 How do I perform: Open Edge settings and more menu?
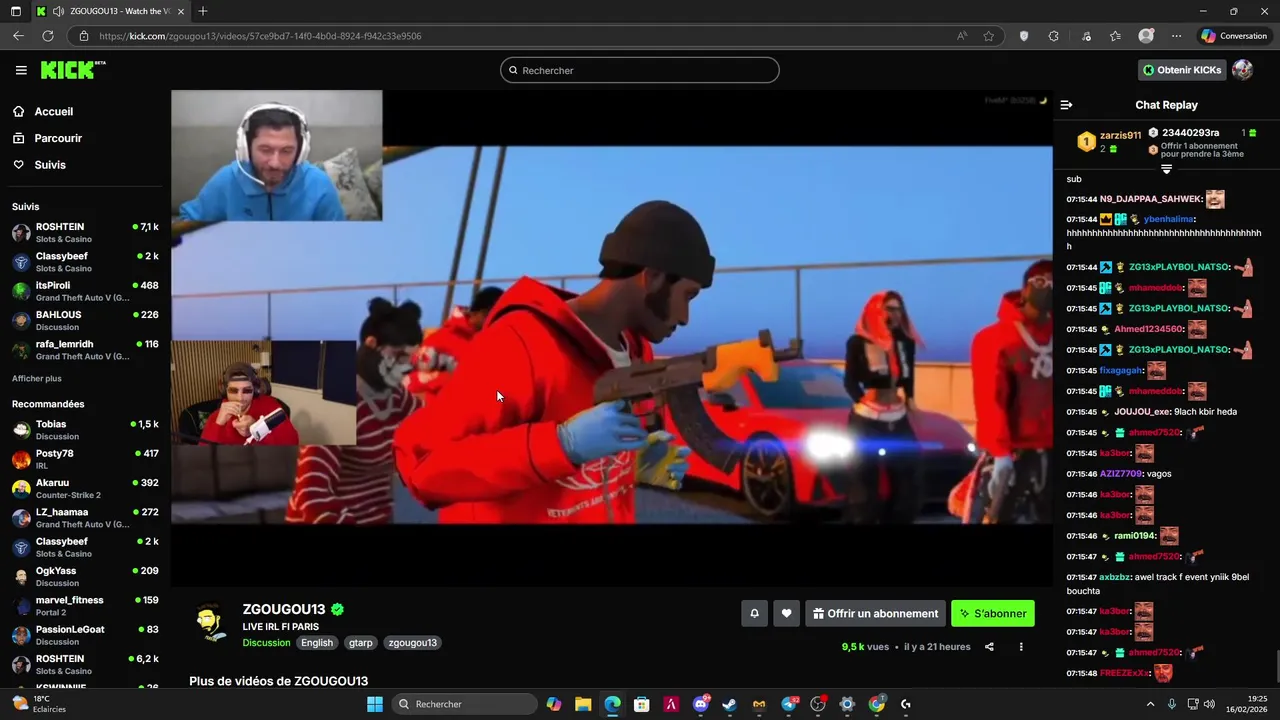[x=1176, y=36]
